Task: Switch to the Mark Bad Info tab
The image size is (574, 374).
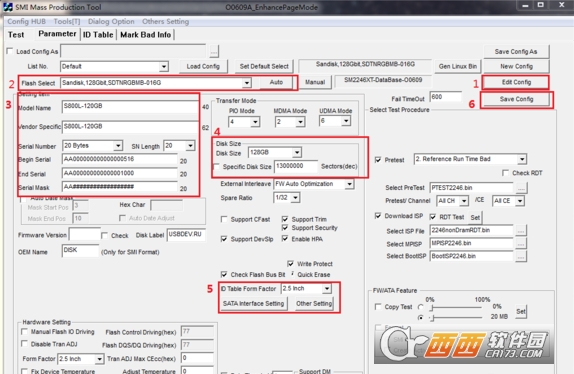Action: (145, 35)
